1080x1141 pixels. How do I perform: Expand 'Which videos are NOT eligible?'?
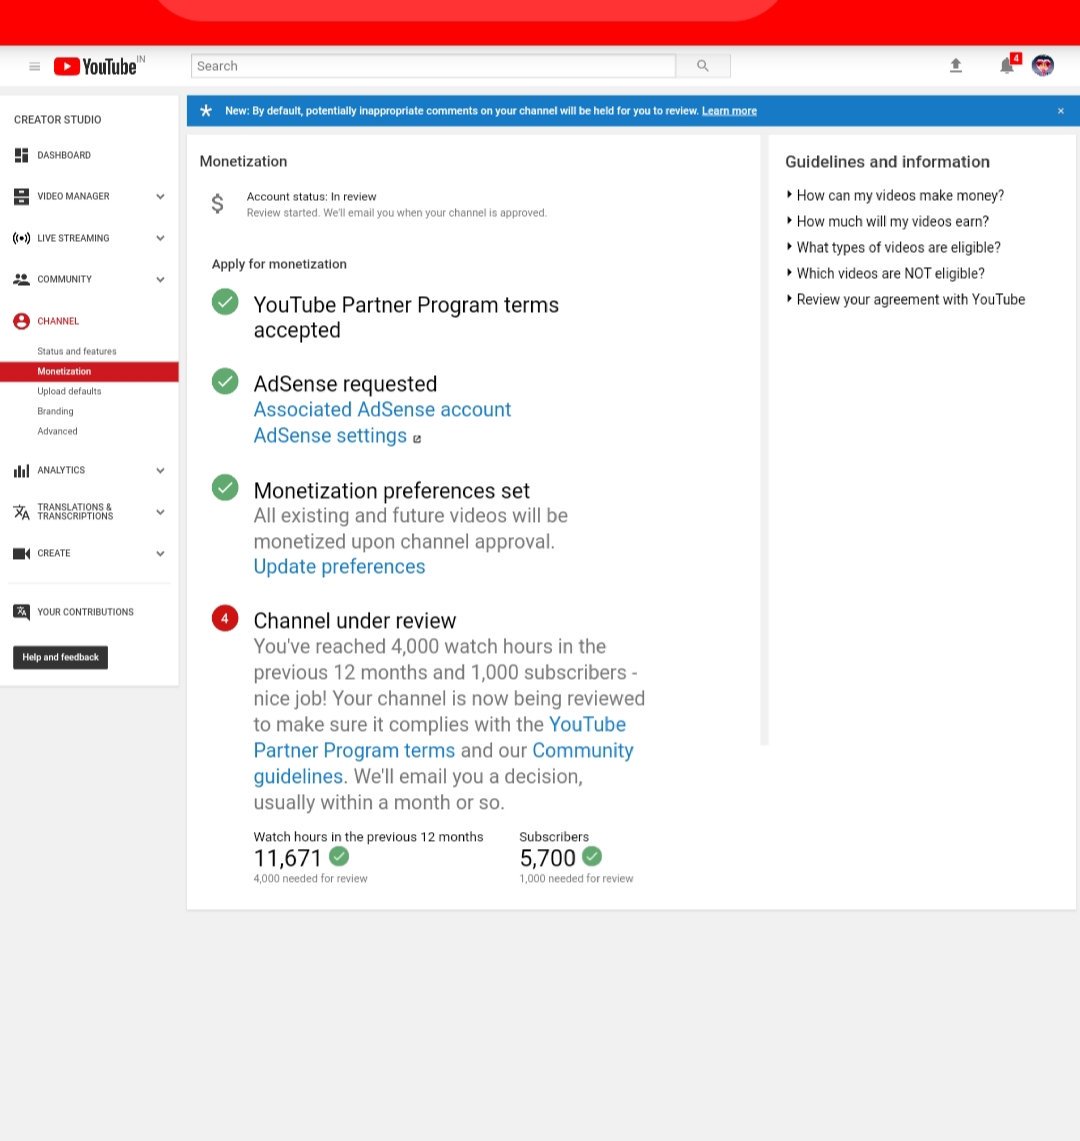coord(886,274)
